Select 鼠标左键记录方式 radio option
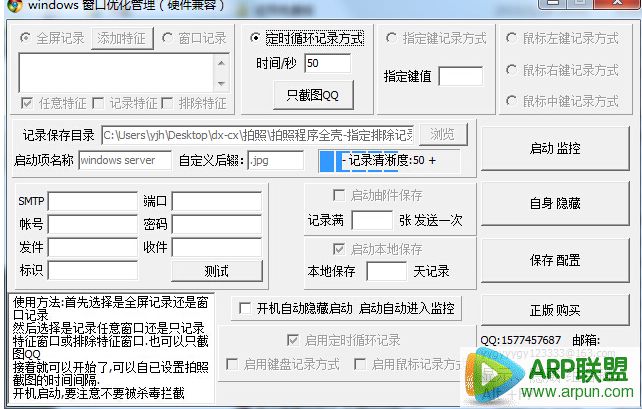 (511, 38)
